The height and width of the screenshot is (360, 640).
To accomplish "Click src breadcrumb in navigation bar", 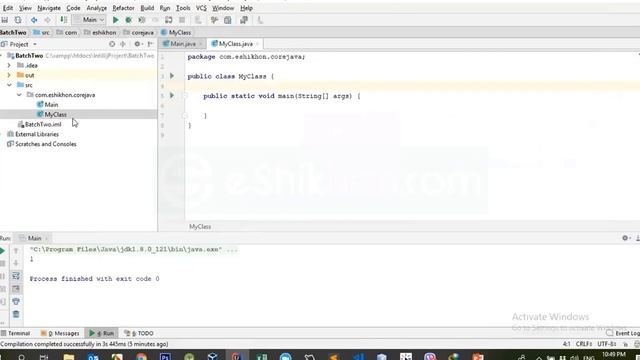I will 42,32.
